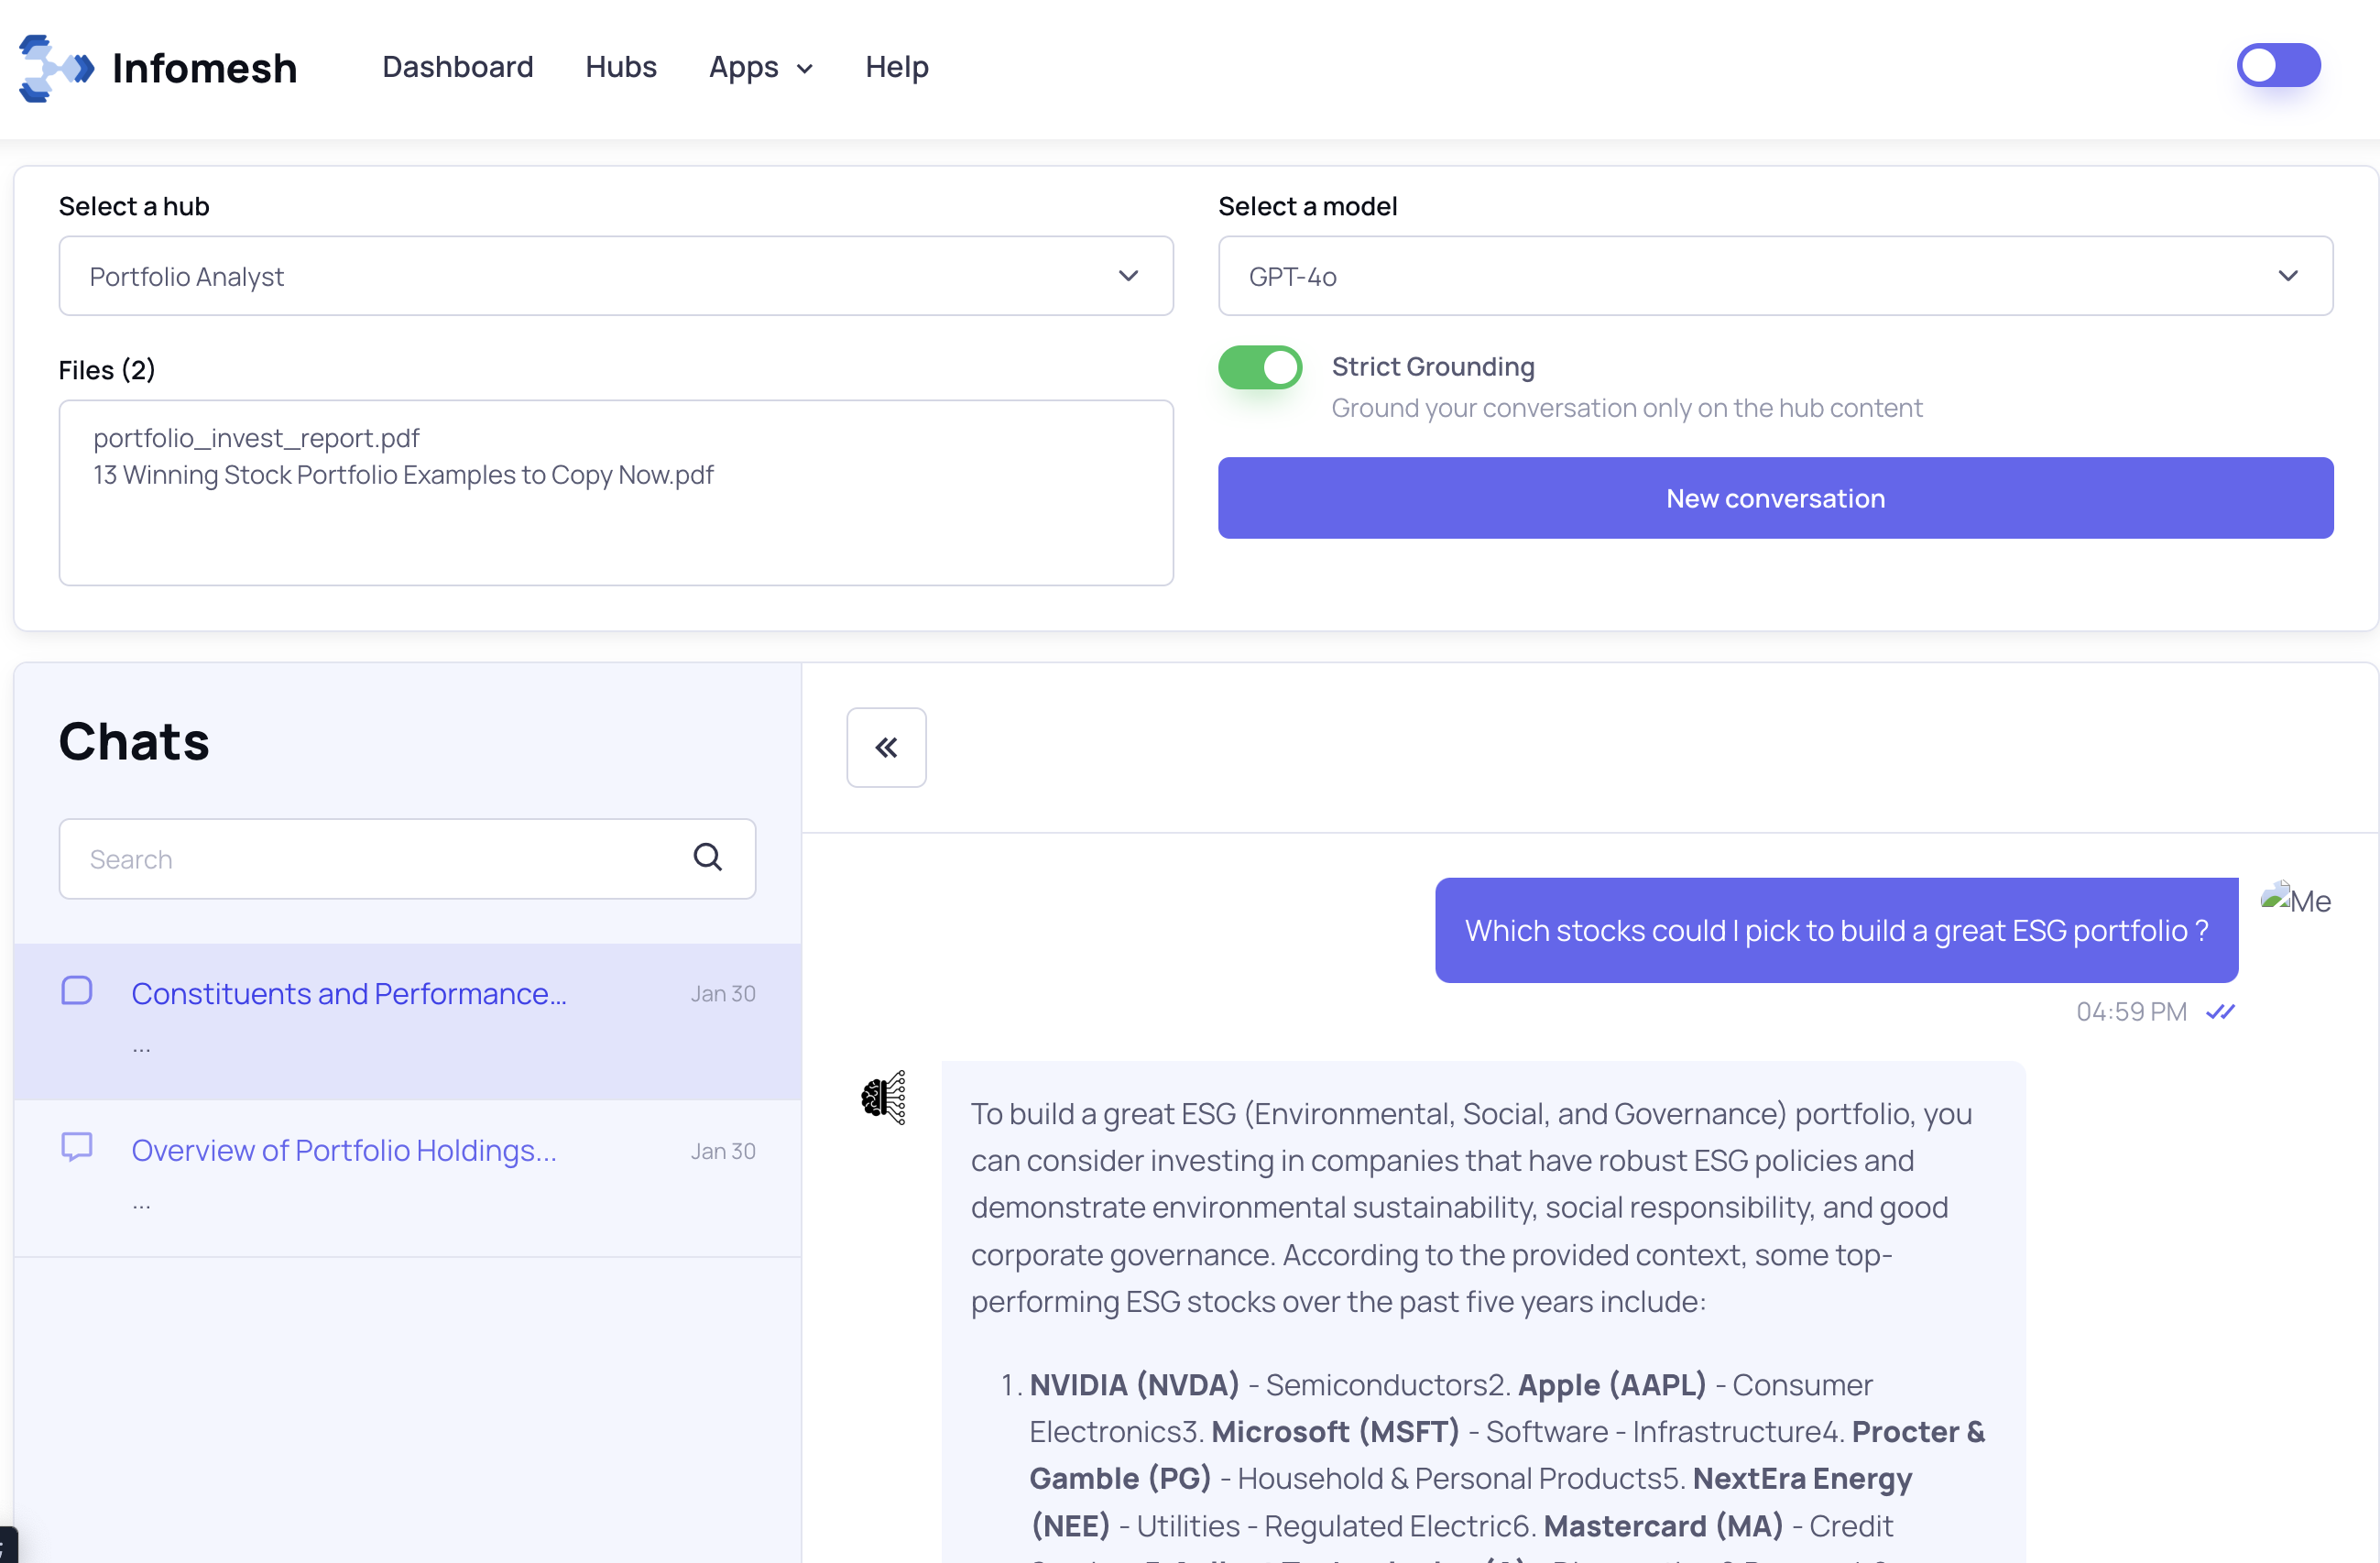The width and height of the screenshot is (2380, 1563).
Task: Click the double-check read receipt icon
Action: tap(2220, 1011)
